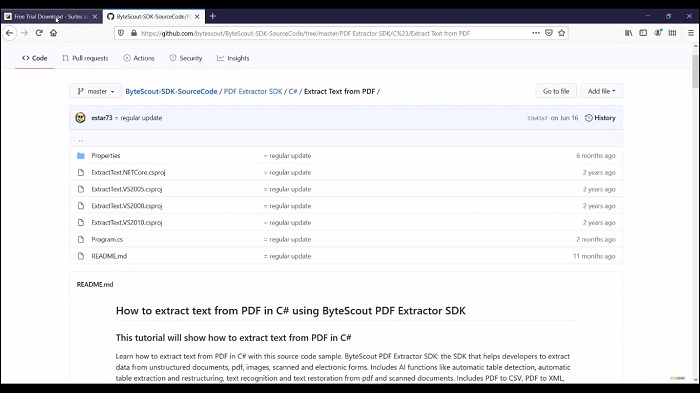
Task: Click the estar73 avatar image
Action: (80, 117)
